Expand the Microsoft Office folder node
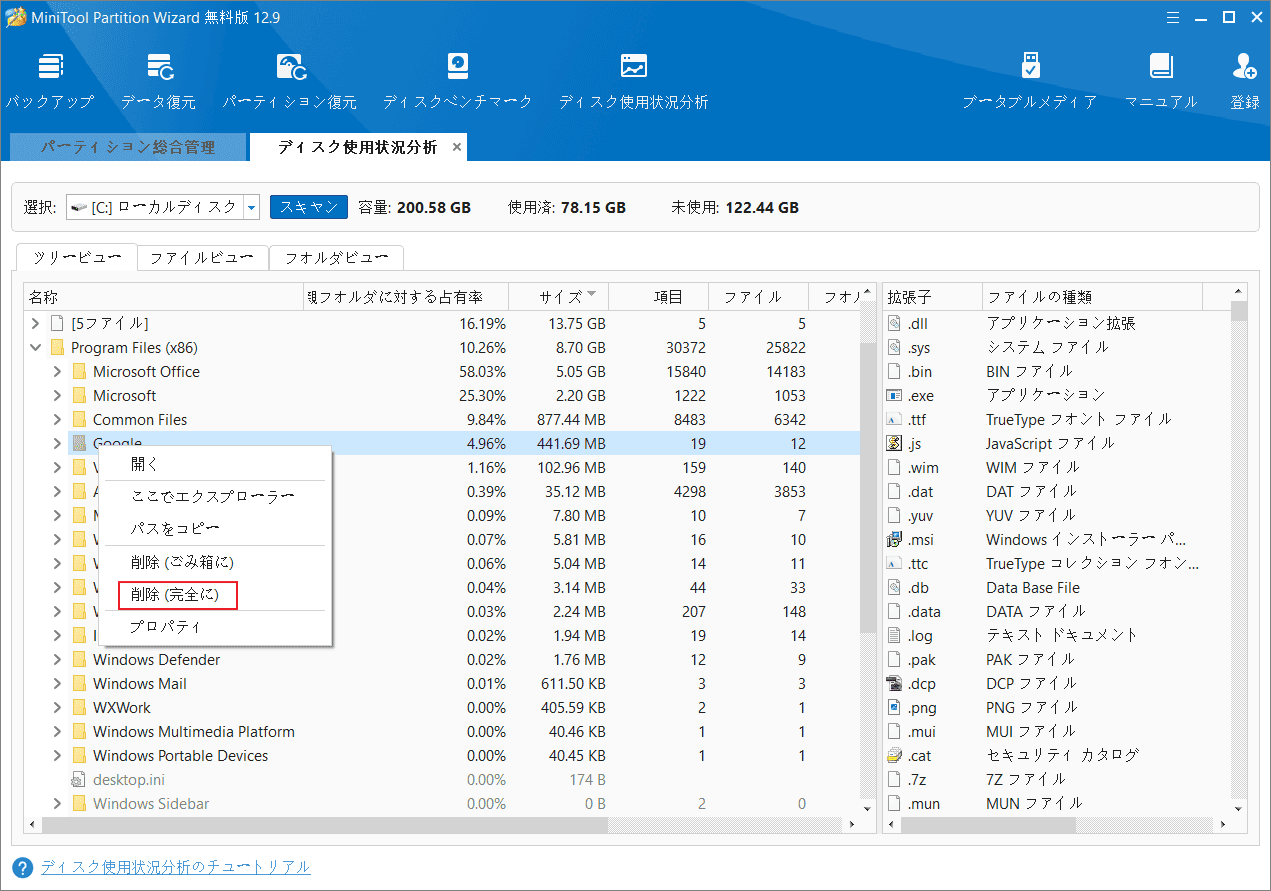 59,371
